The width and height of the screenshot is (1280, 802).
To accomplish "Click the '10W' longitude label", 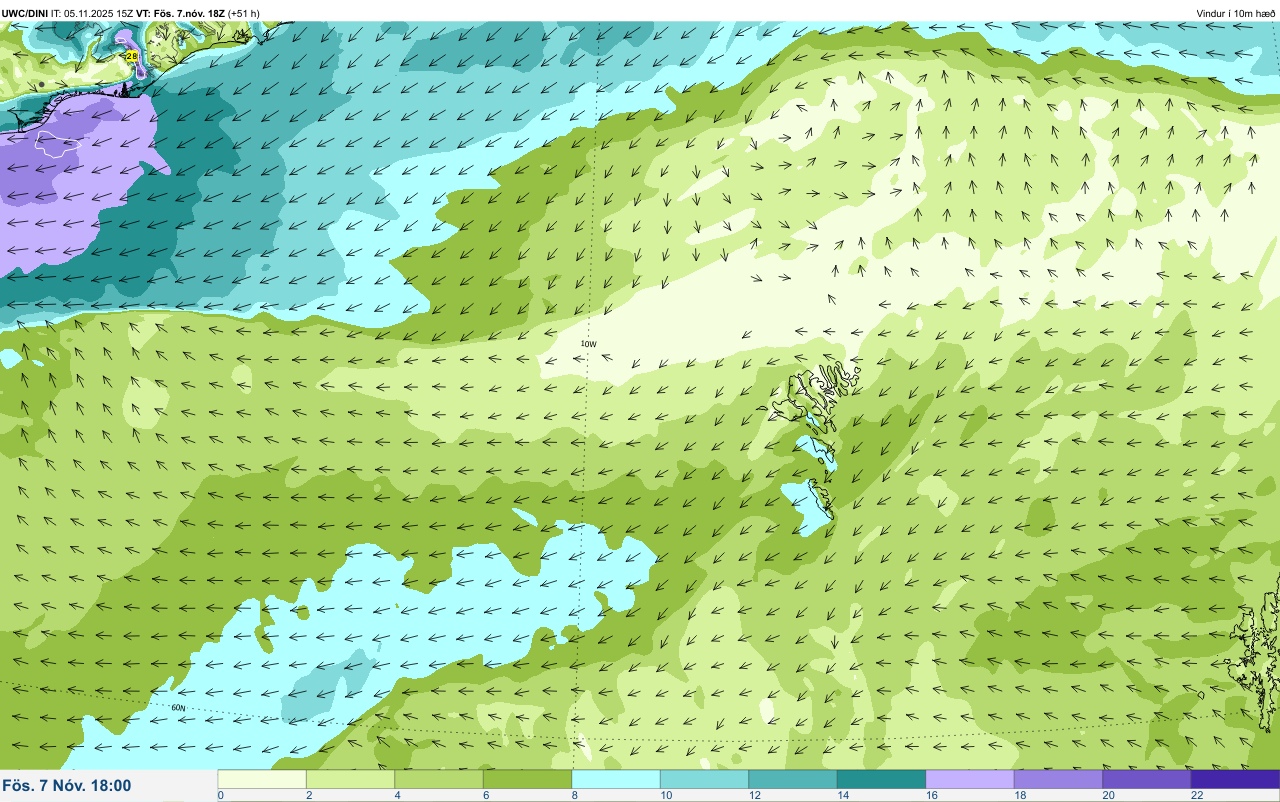I will [588, 344].
